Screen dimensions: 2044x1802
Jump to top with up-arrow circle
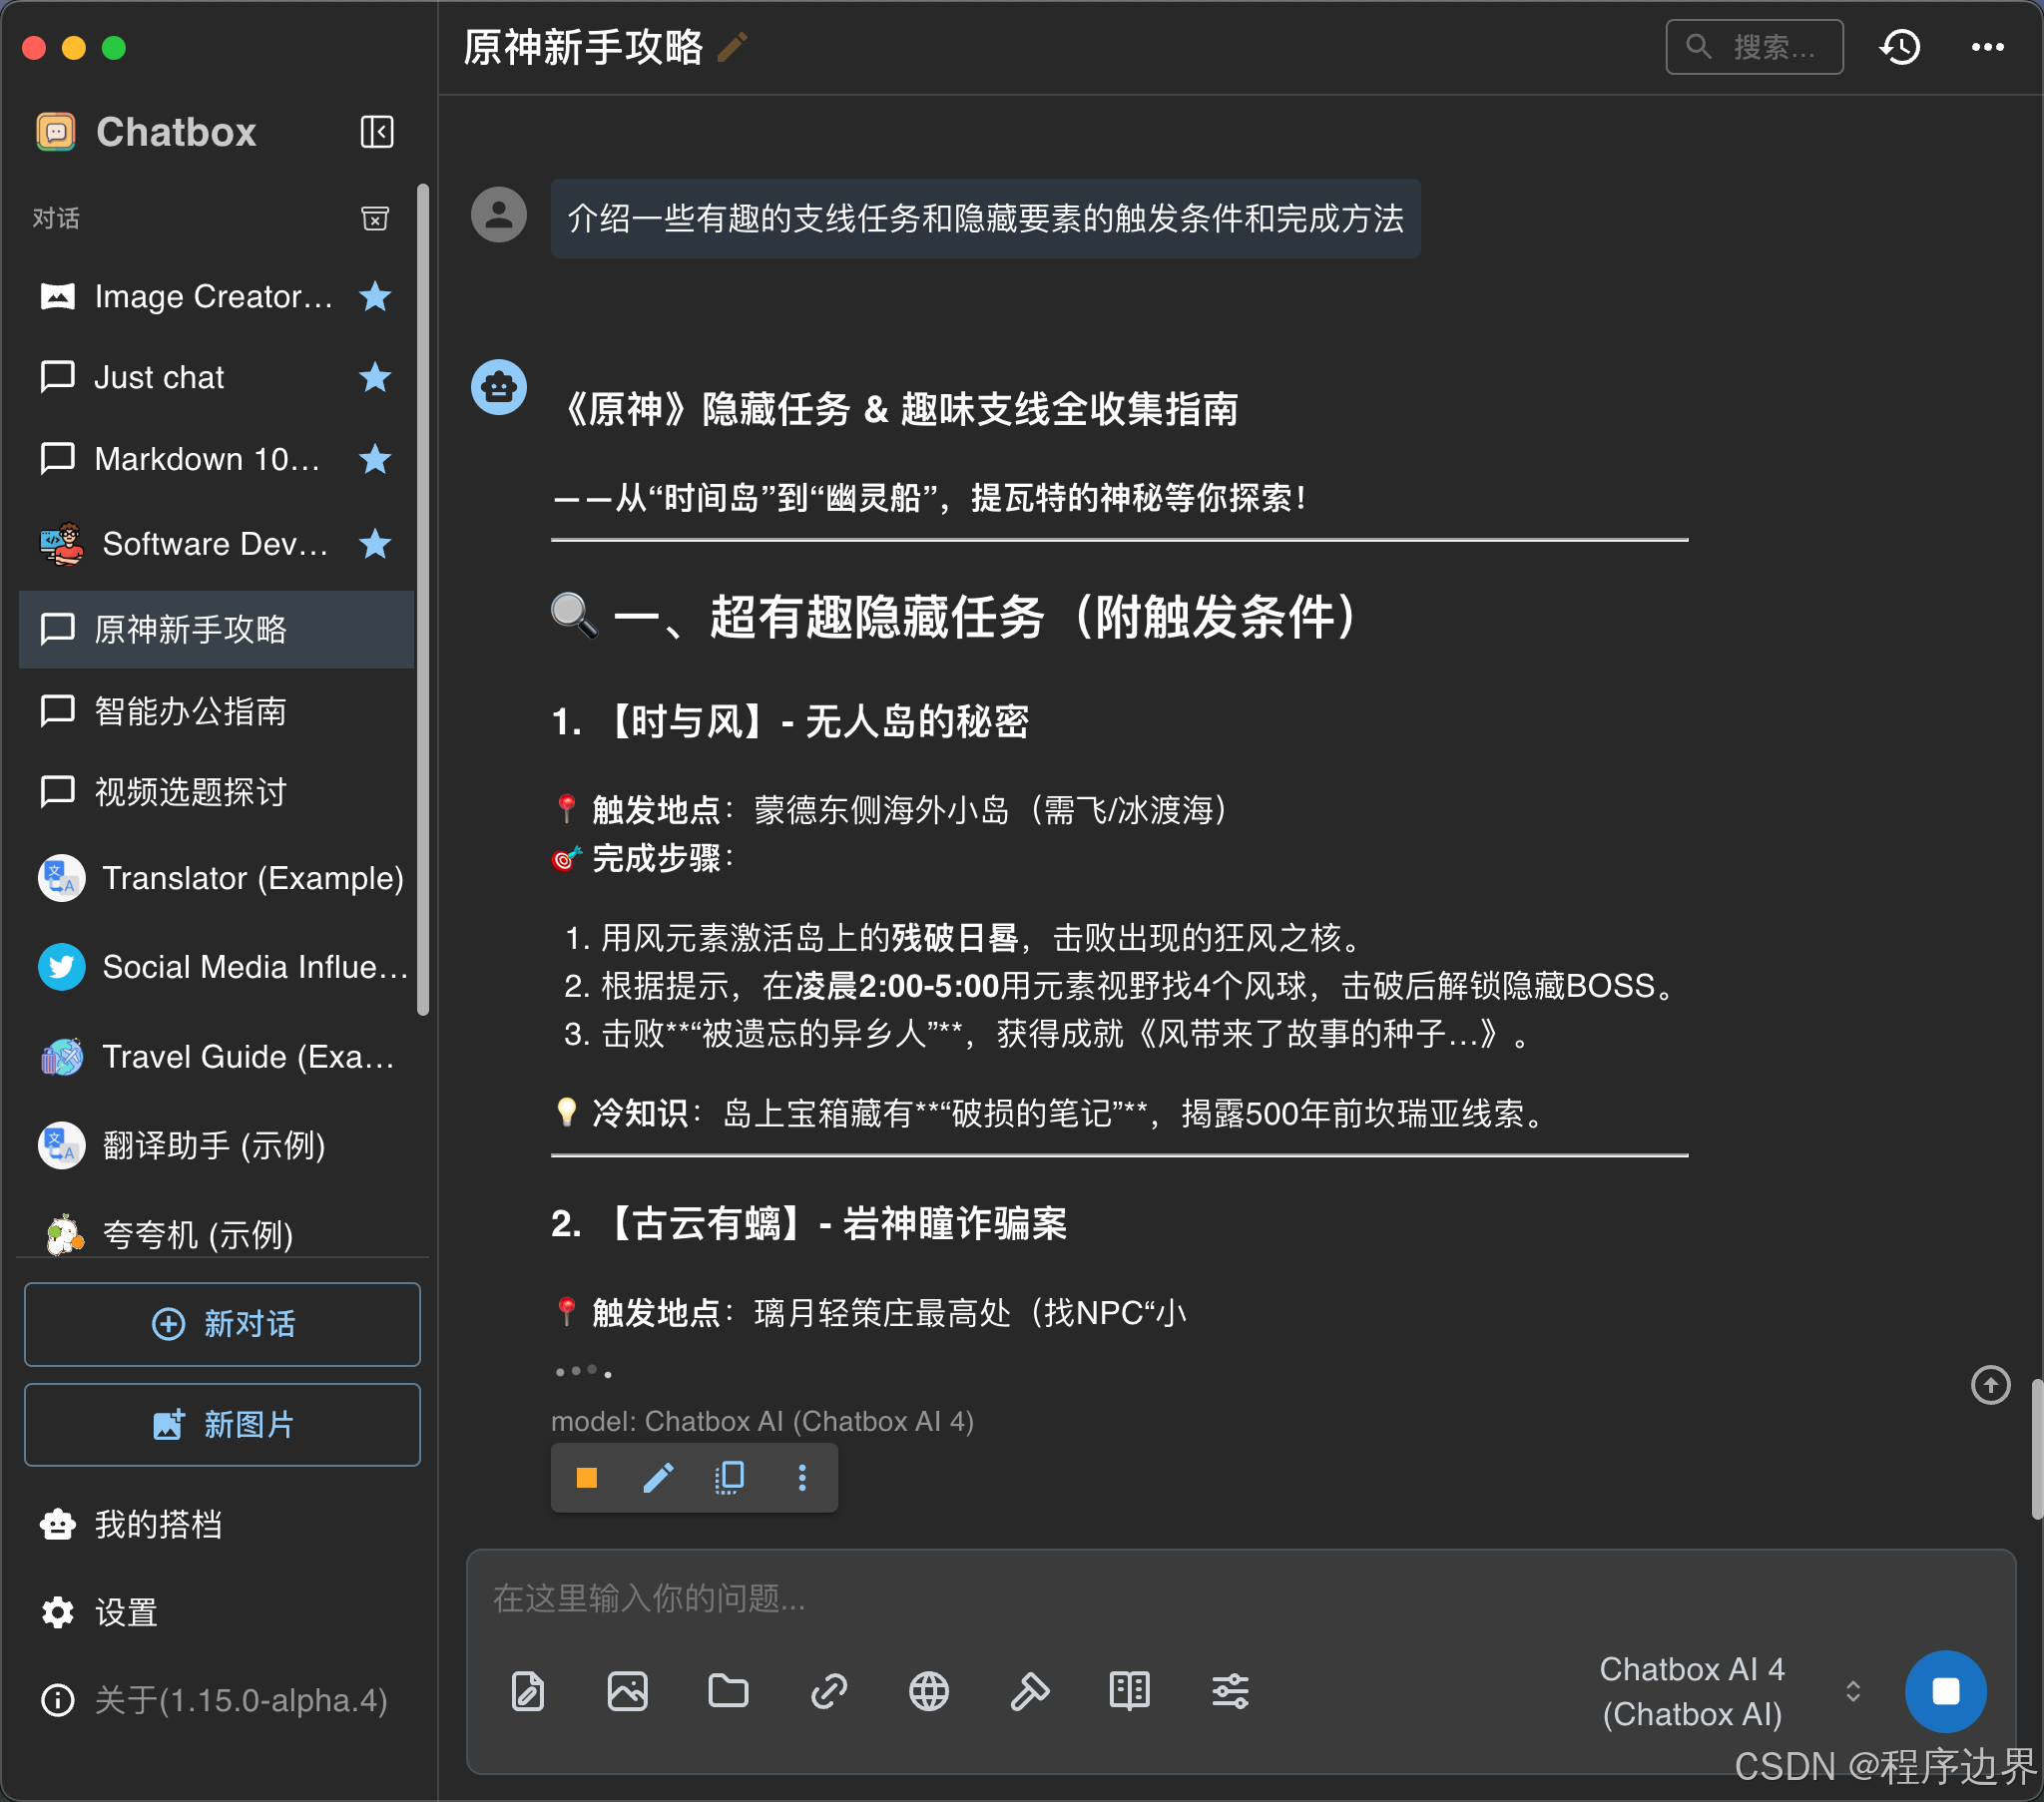[x=1990, y=1385]
